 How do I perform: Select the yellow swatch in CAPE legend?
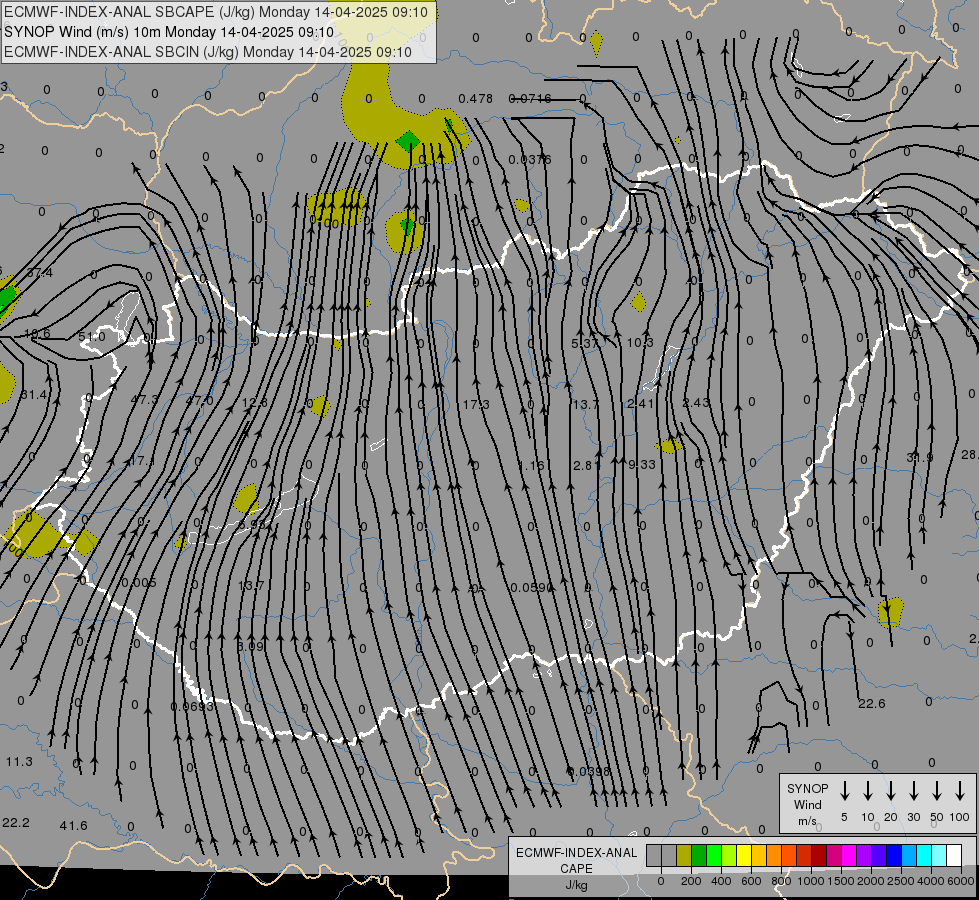pos(744,856)
